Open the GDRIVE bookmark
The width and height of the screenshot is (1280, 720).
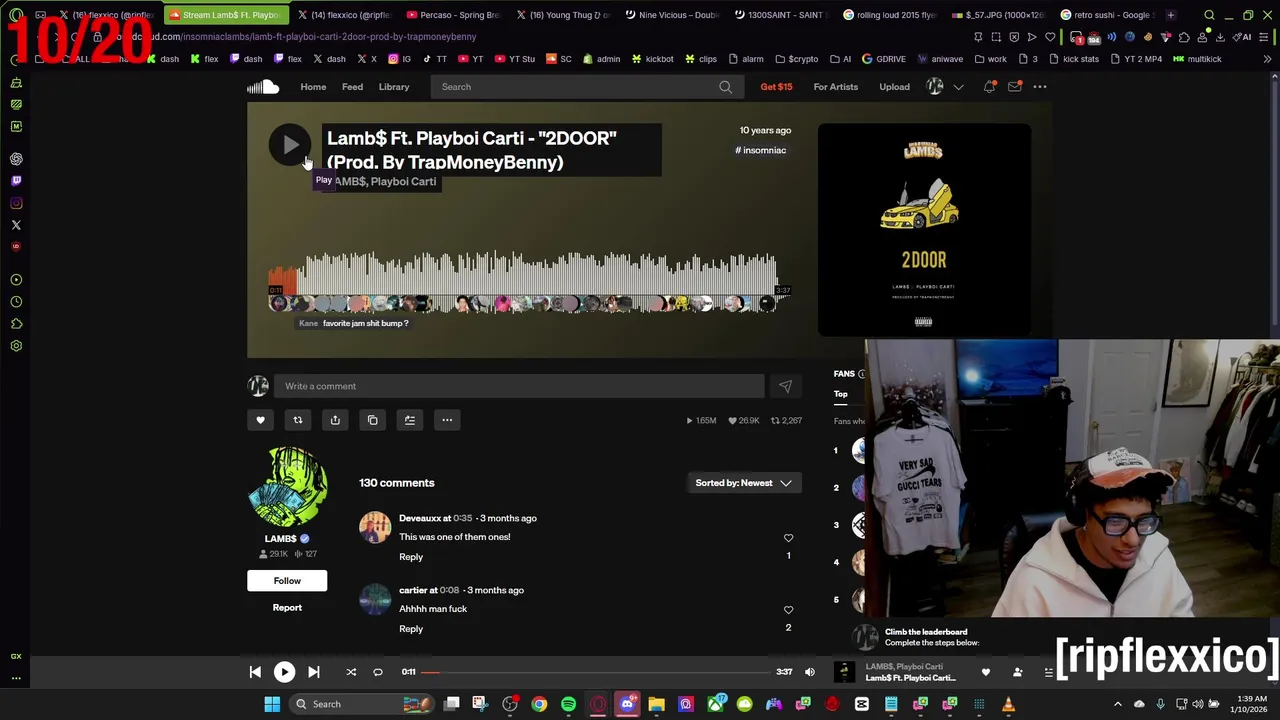click(883, 59)
